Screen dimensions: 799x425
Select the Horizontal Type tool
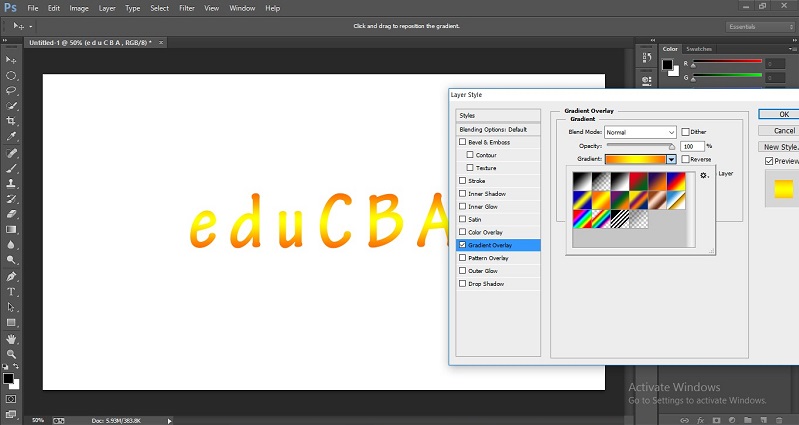tap(11, 292)
